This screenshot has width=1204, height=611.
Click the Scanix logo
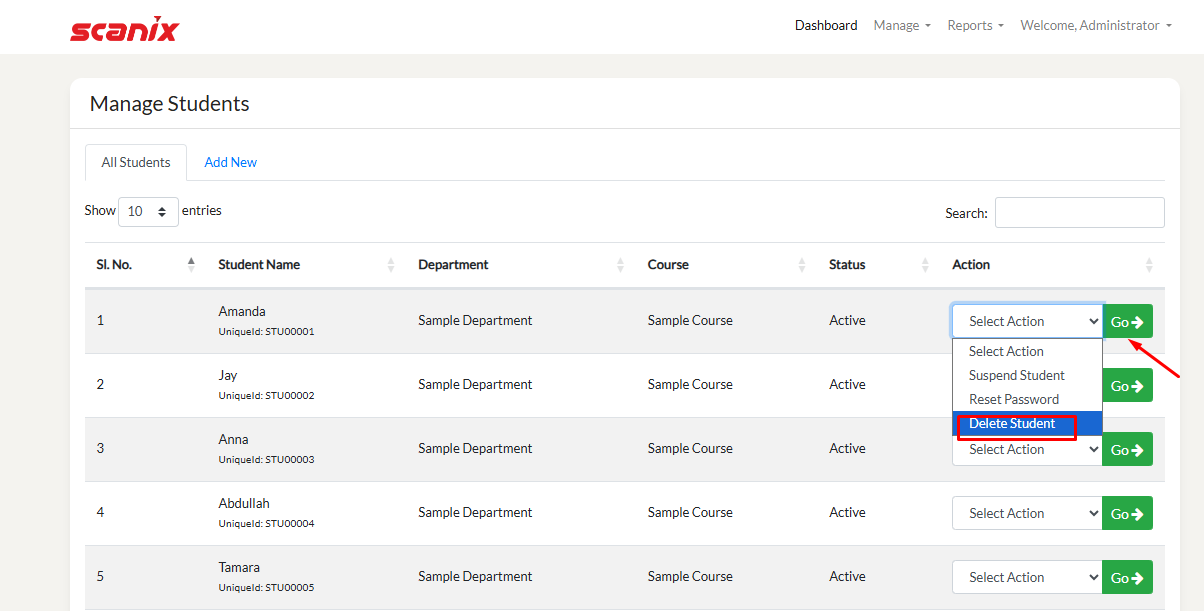[x=124, y=28]
